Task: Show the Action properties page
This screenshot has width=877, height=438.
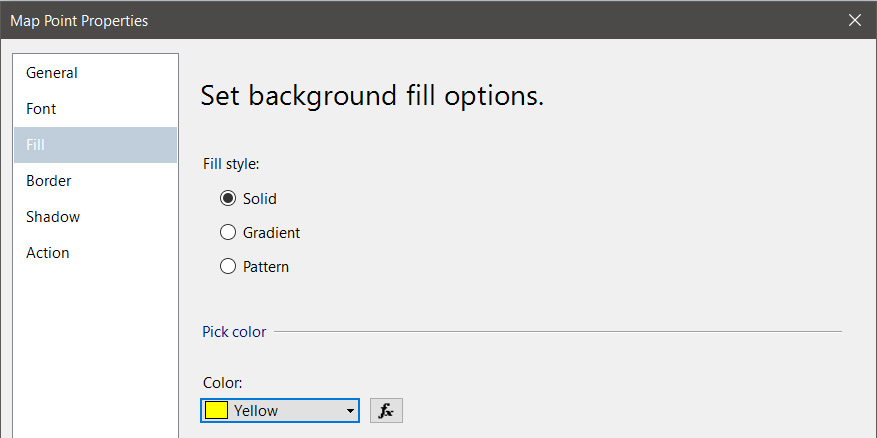Action: coord(48,253)
